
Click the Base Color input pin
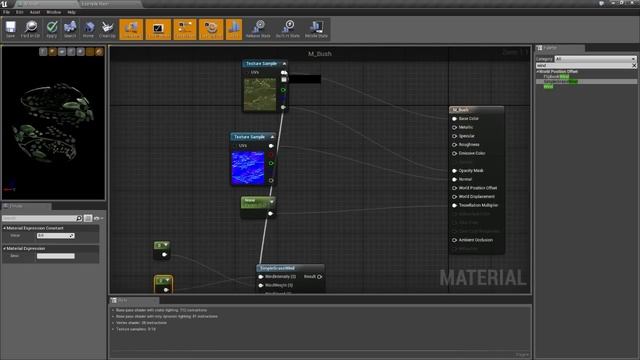tap(454, 119)
